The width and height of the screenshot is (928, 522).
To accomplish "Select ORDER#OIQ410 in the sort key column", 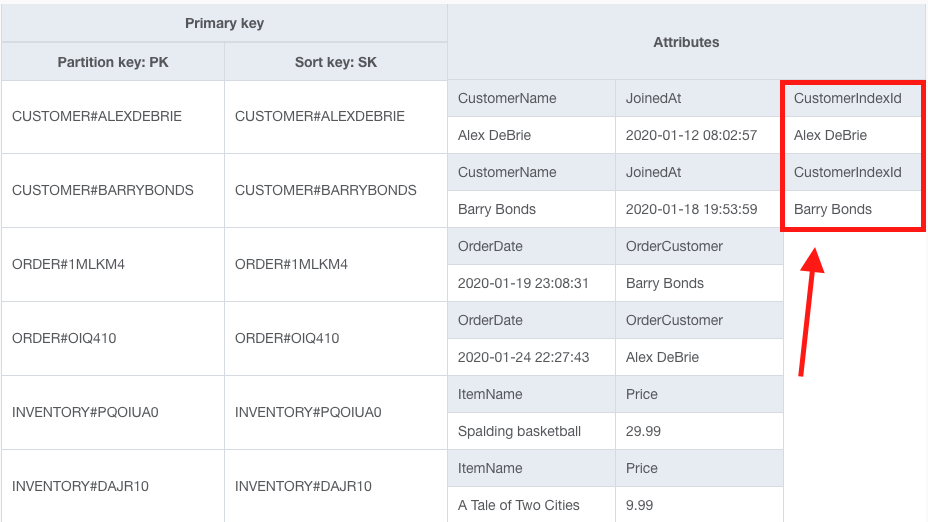I will 287,338.
